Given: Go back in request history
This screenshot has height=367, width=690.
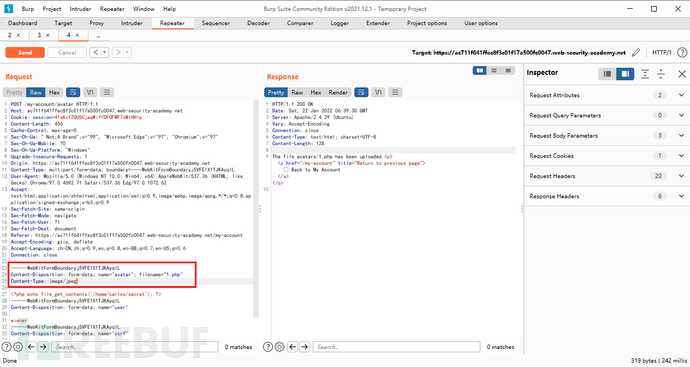Looking at the screenshot, I should (95, 52).
